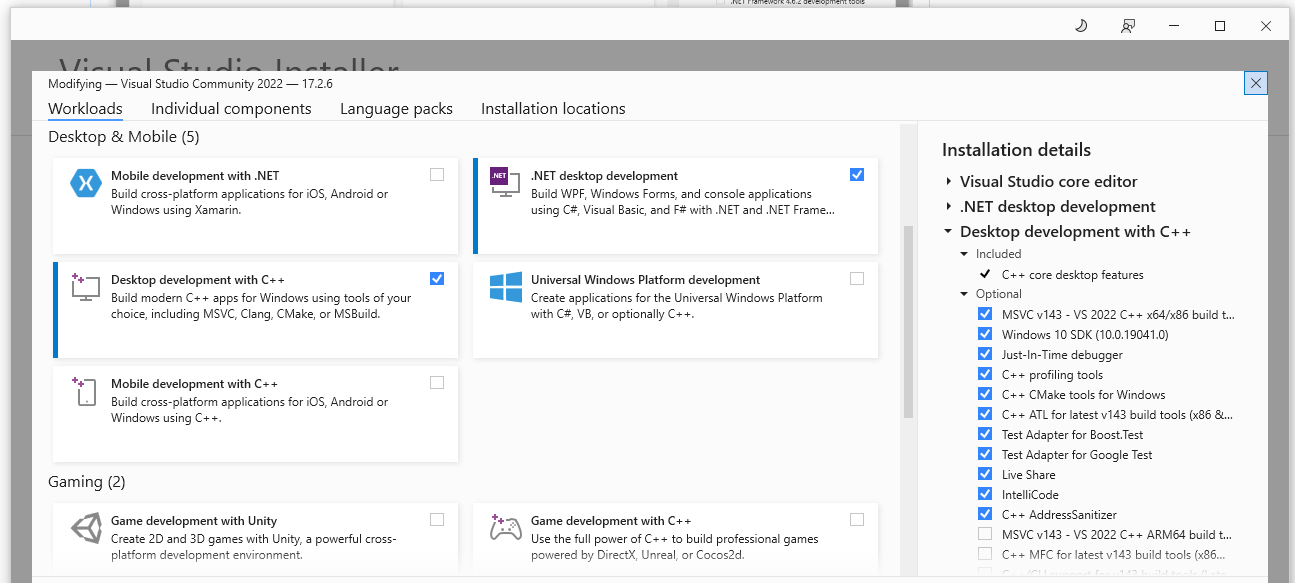Click the .NET desktop development icon
Viewport: 1295px width, 583px height.
point(505,183)
